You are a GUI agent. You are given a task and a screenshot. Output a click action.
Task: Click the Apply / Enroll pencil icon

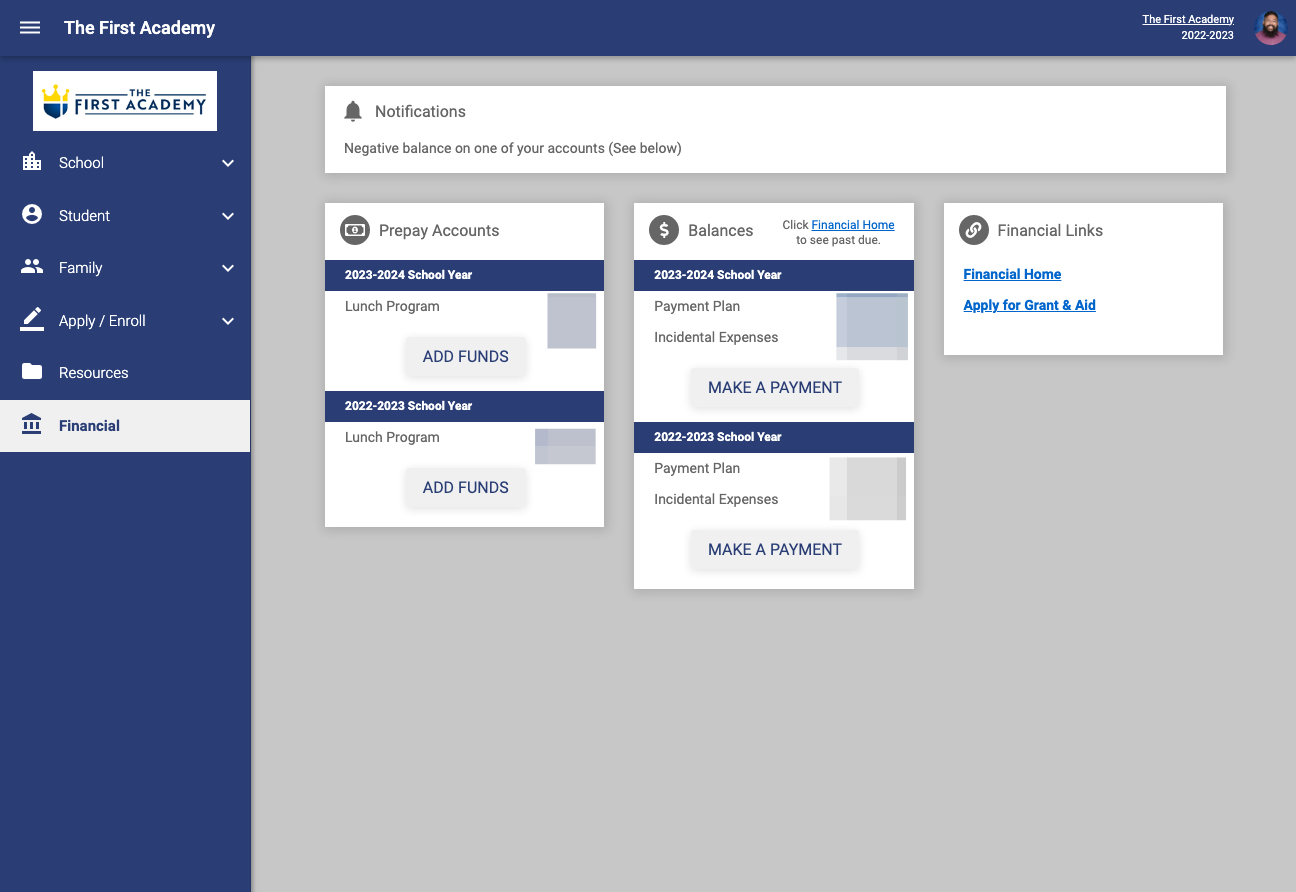point(32,320)
